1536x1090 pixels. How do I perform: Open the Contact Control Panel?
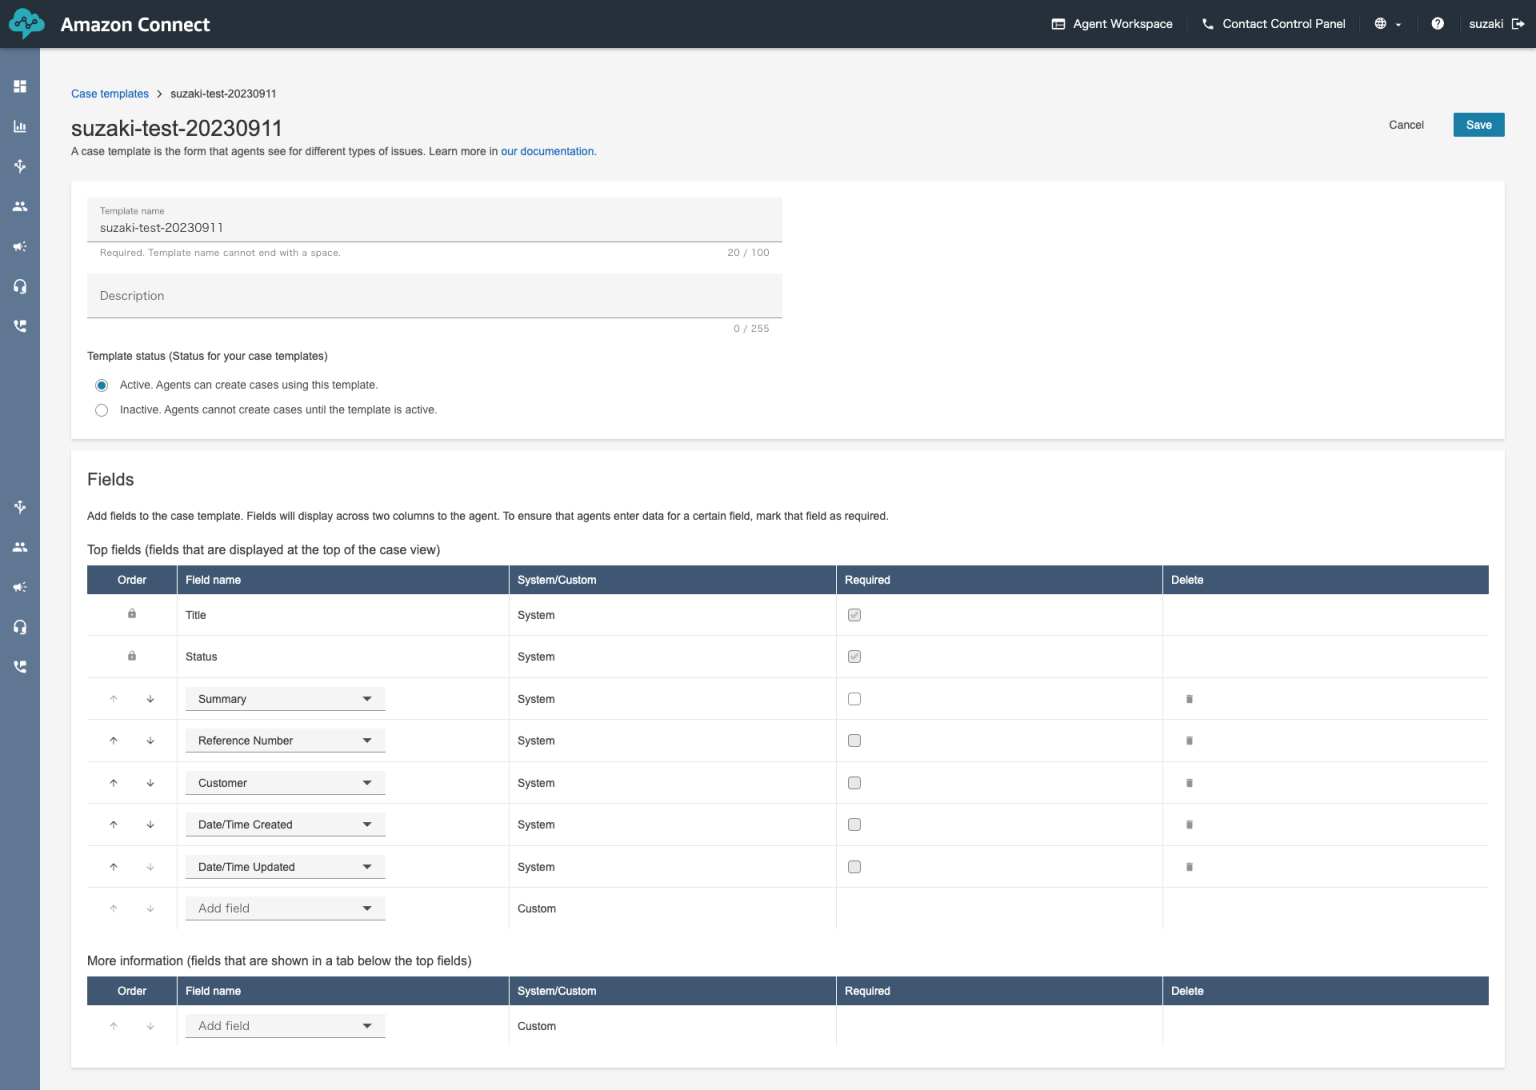1273,24
